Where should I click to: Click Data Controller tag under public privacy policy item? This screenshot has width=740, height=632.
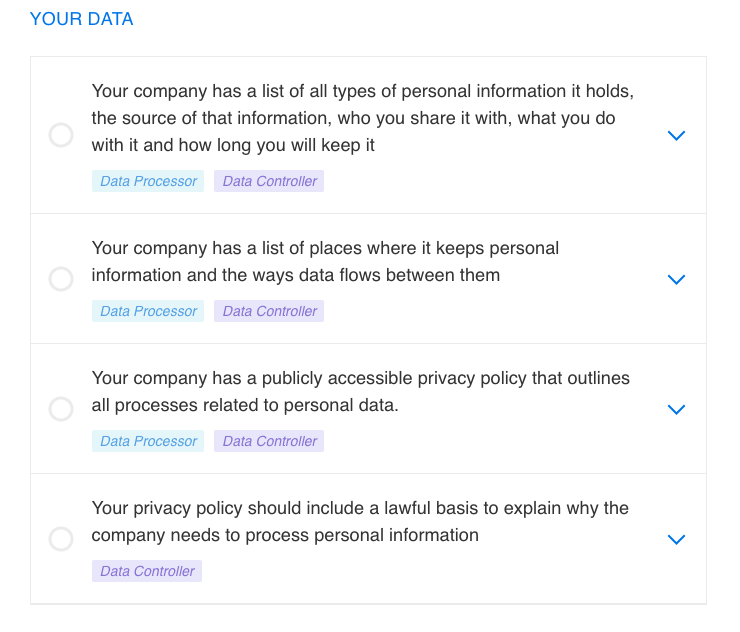[269, 441]
